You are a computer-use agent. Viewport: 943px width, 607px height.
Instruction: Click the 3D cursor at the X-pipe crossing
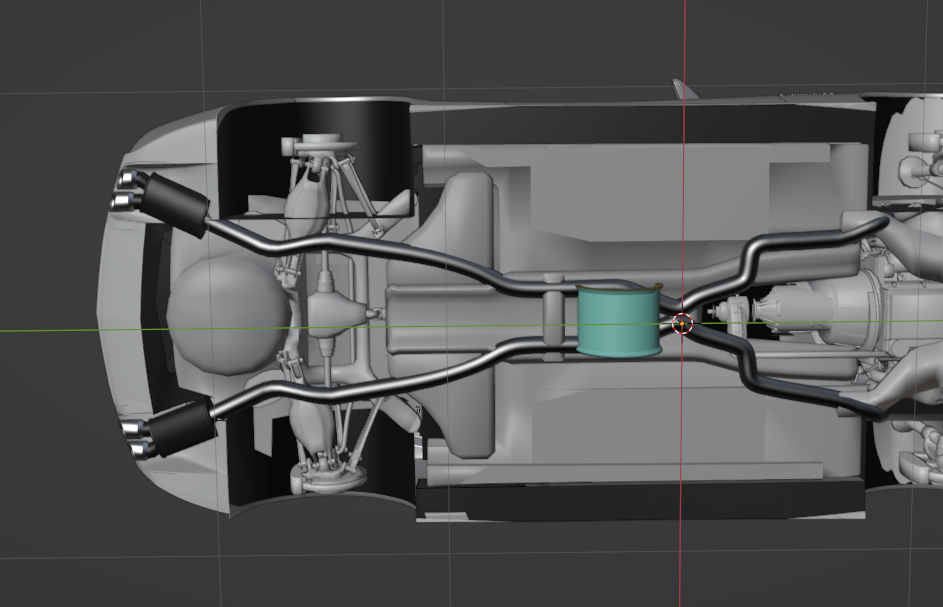[682, 324]
